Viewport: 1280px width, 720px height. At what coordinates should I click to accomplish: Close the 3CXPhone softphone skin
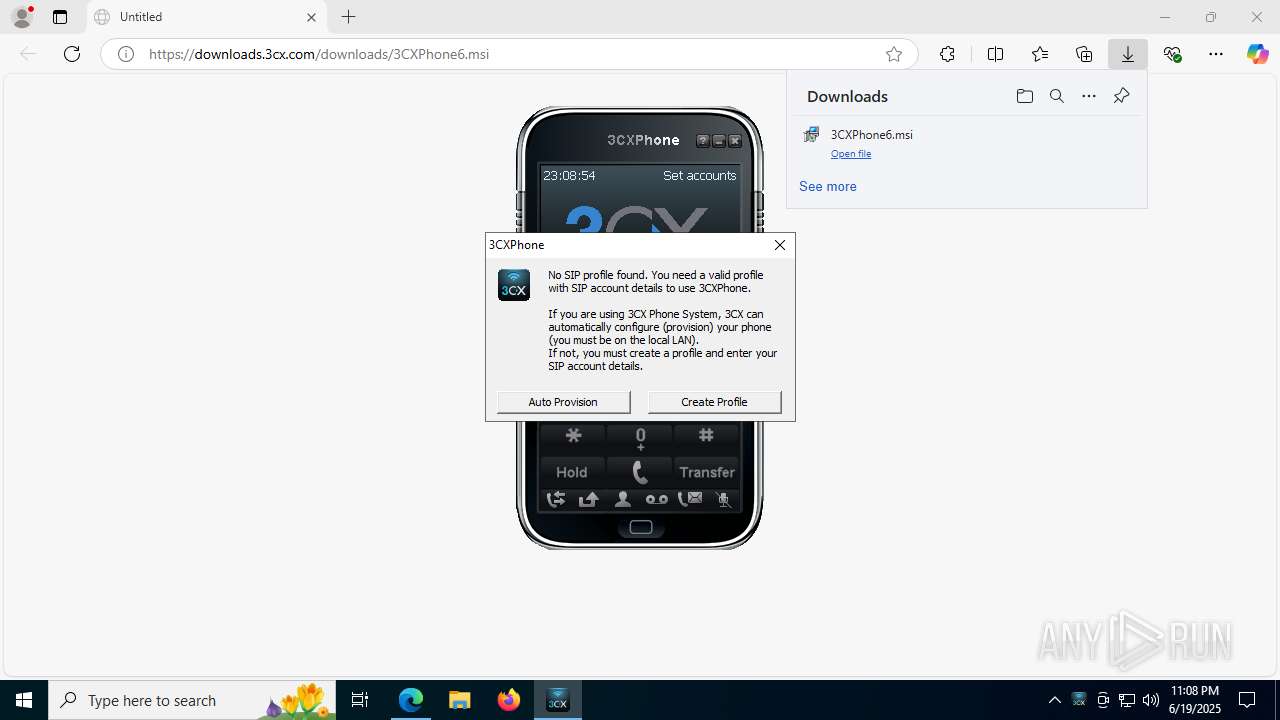click(735, 141)
